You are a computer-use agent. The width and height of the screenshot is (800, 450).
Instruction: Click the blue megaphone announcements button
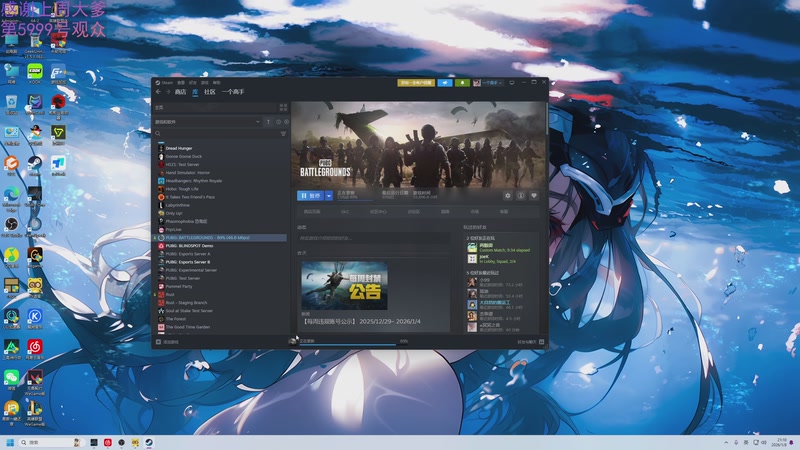click(x=445, y=82)
